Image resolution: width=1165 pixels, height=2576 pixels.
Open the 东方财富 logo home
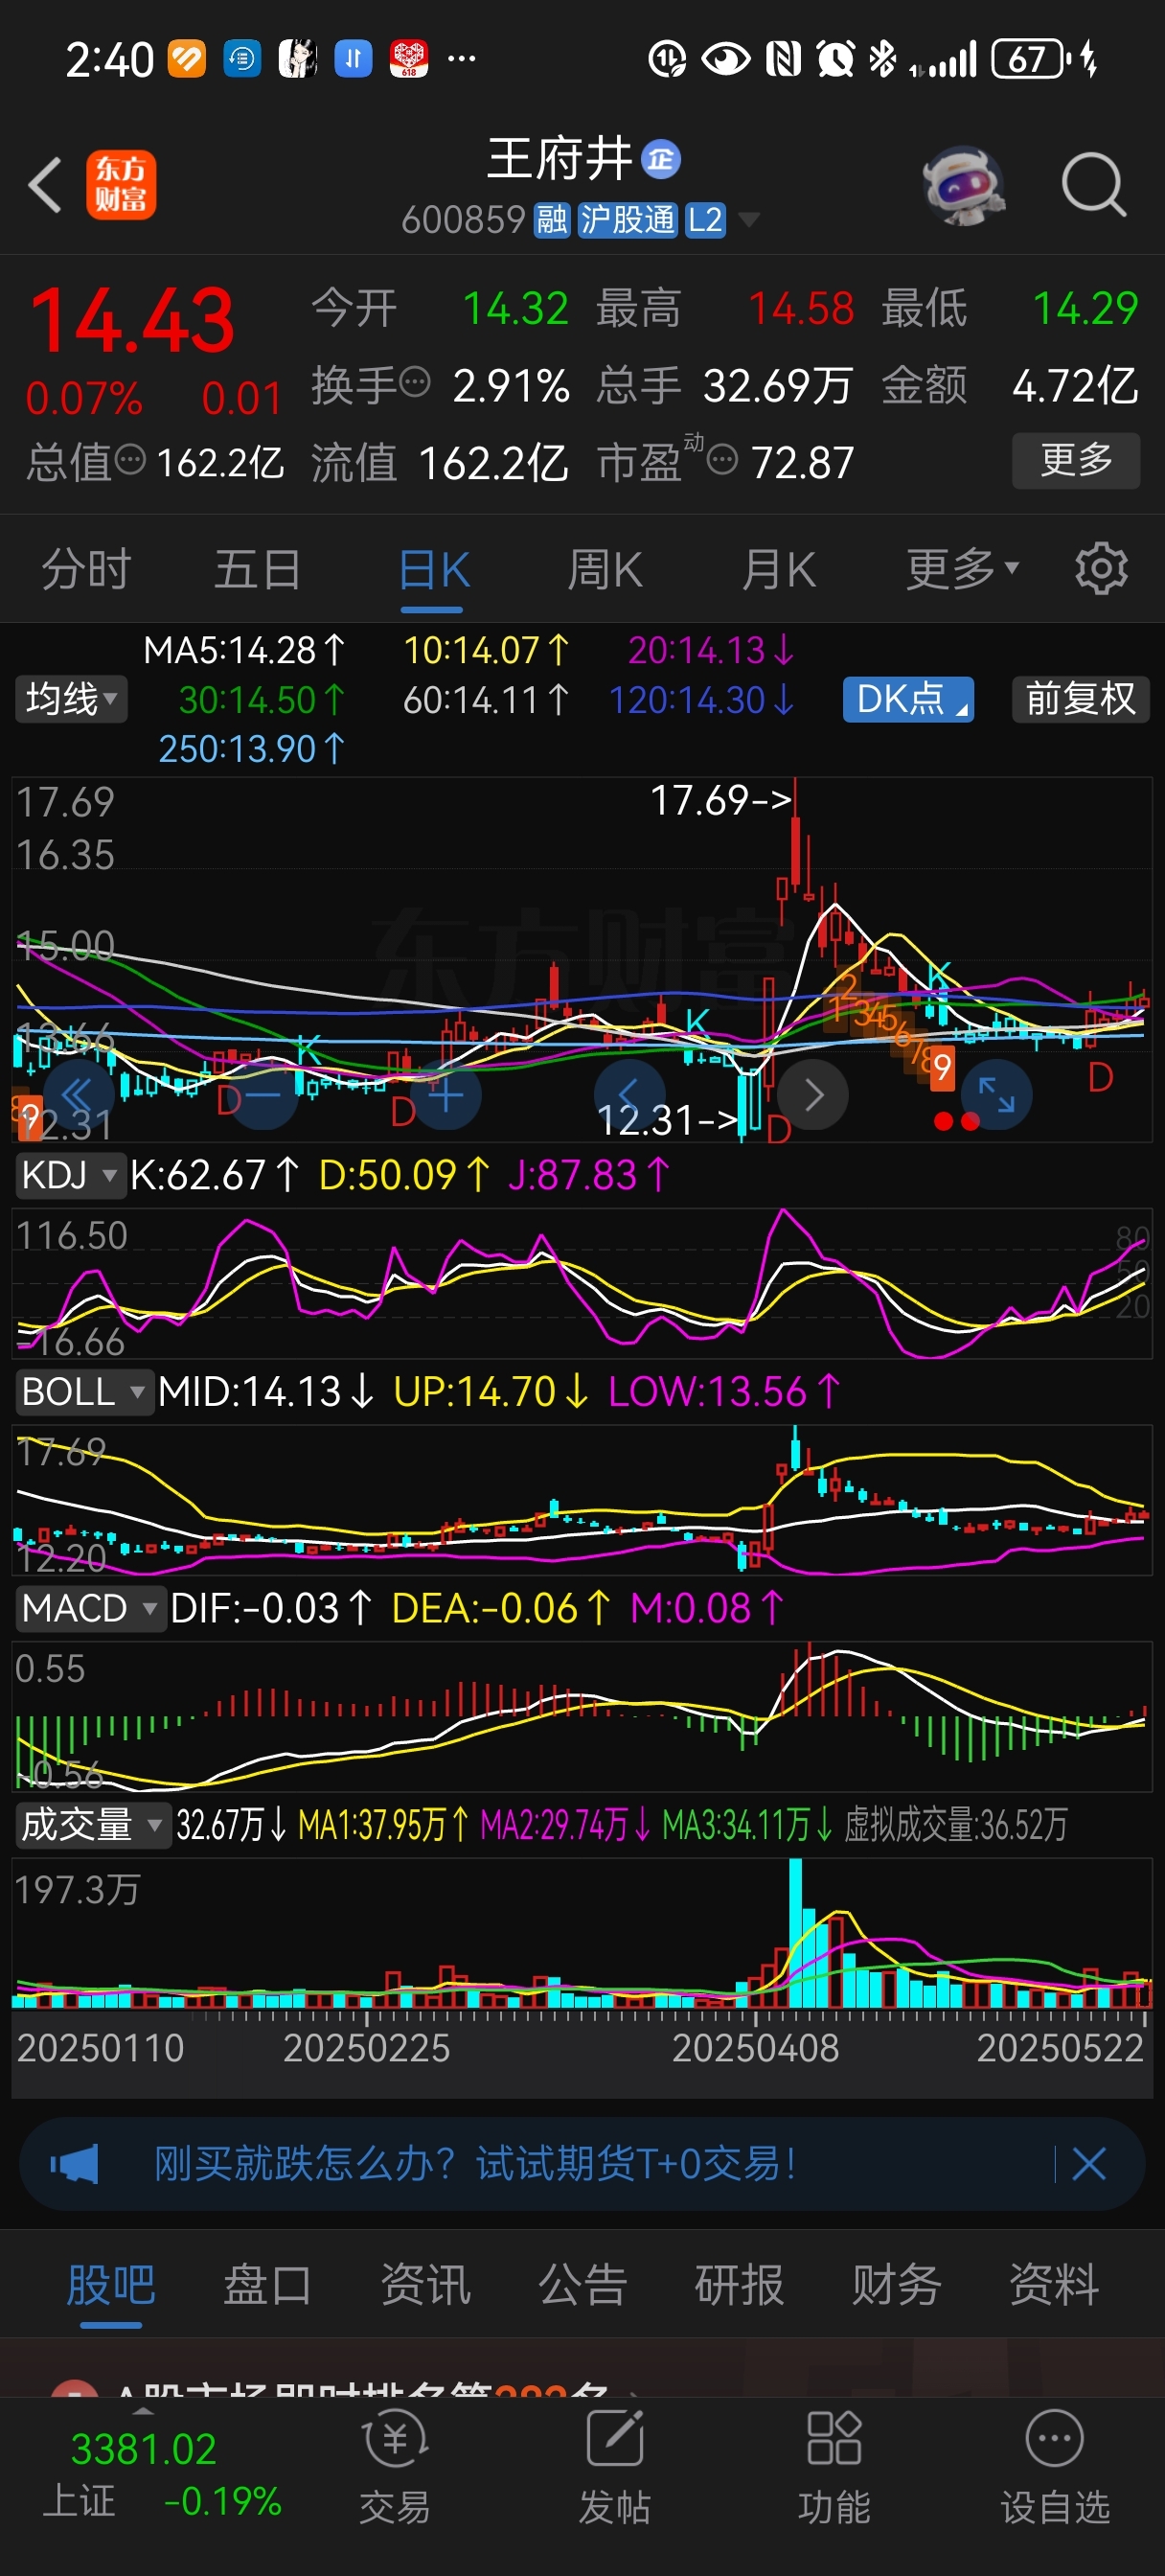tap(121, 185)
